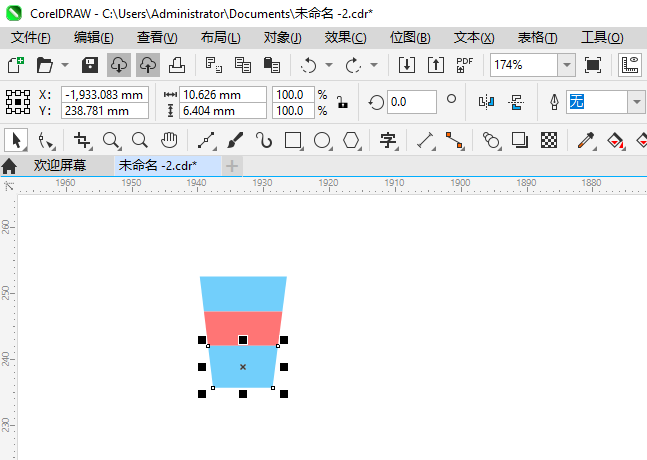Click the Import icon
Viewport: 647px width, 460px height.
pos(406,65)
